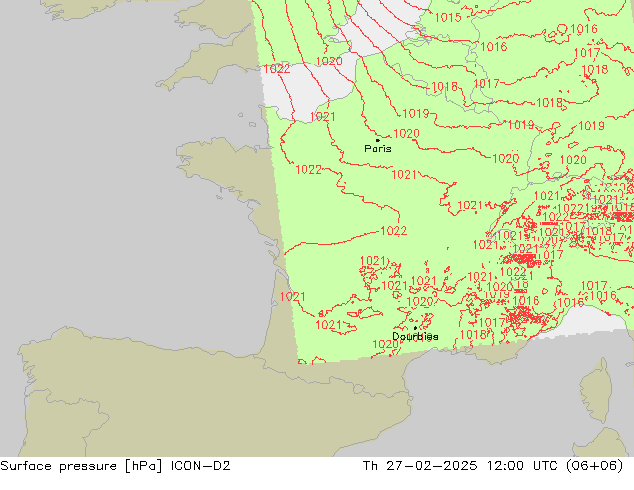The image size is (634, 490).
Task: Click the black dot marker above Paris
Action: 378,140
